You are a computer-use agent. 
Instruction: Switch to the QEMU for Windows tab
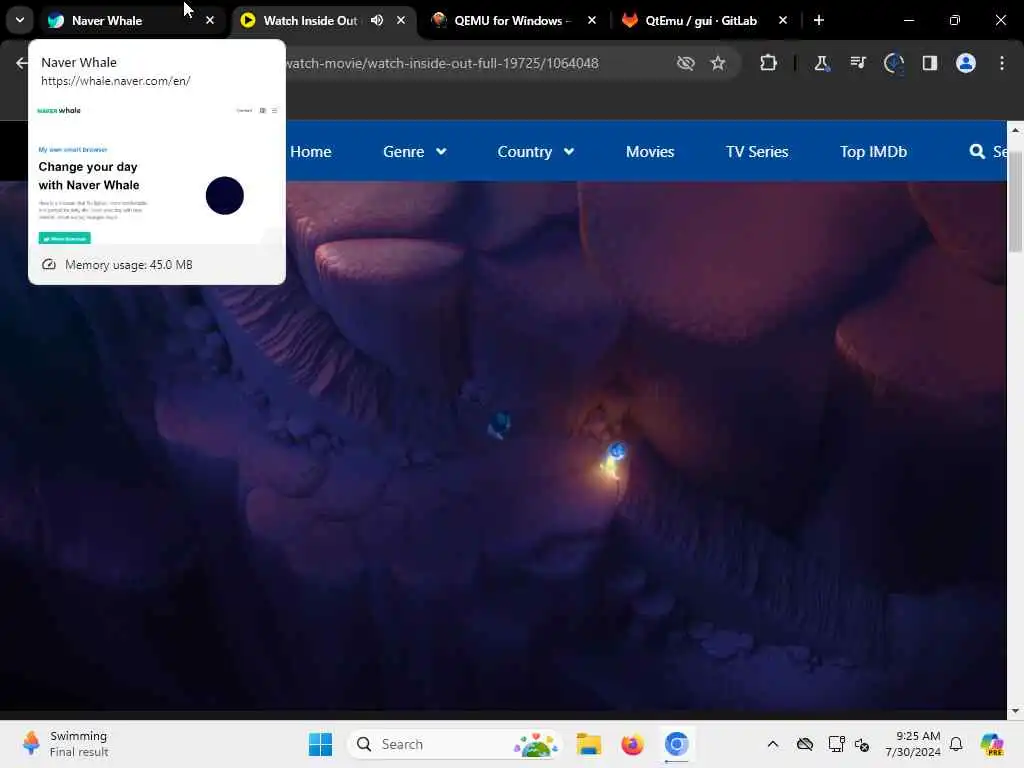[513, 20]
